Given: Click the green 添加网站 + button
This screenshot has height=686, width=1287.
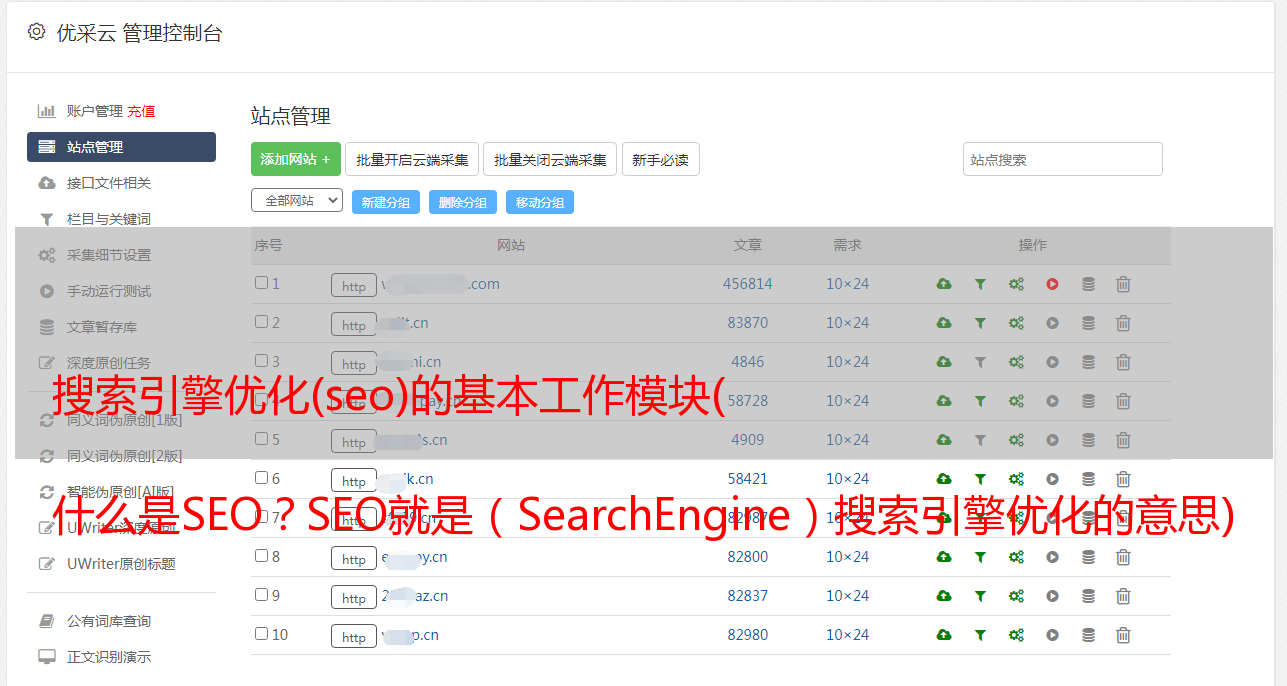Looking at the screenshot, I should coord(296,159).
